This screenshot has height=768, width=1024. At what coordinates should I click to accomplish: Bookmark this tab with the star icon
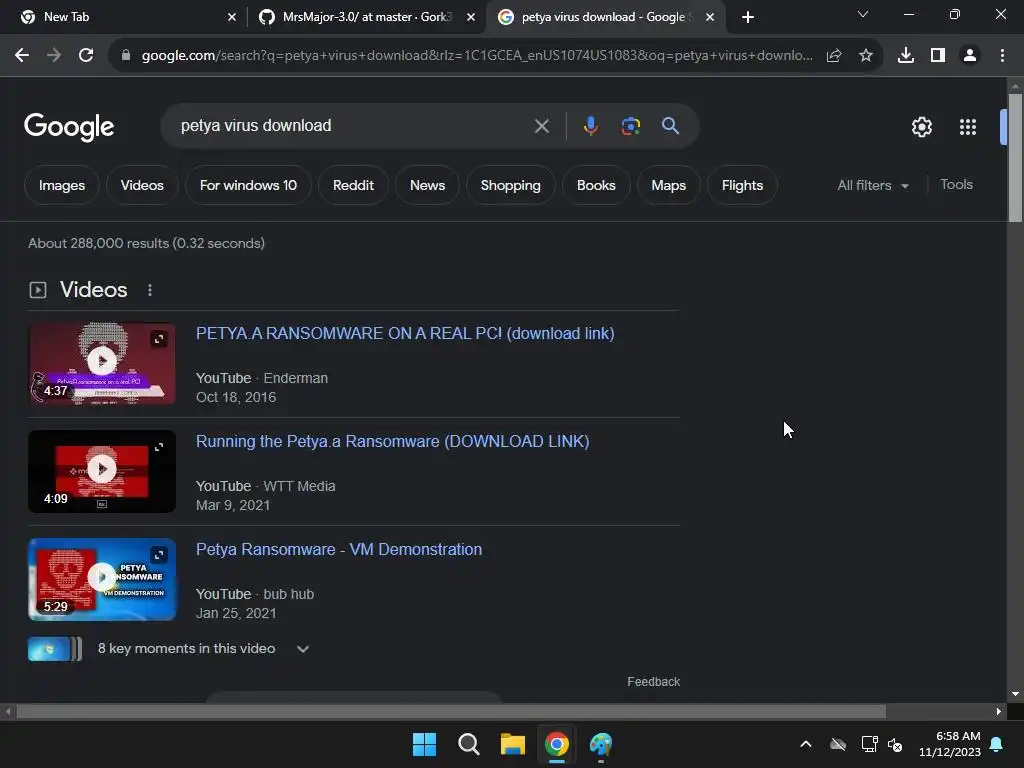click(x=866, y=56)
